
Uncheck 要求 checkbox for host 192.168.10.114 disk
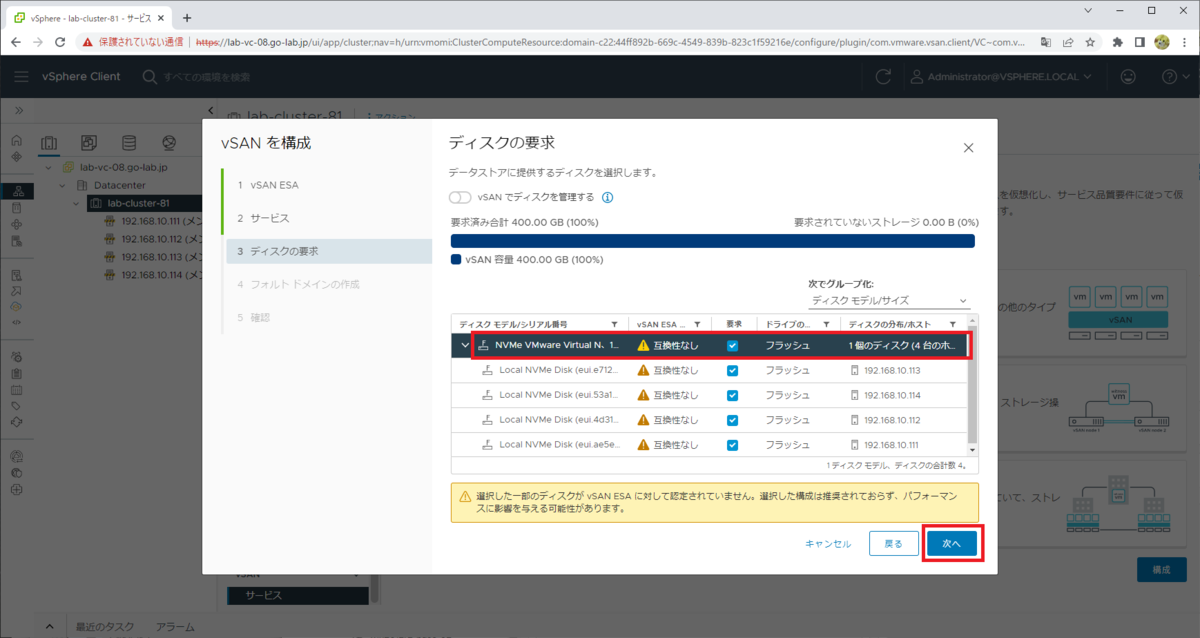[x=733, y=395]
